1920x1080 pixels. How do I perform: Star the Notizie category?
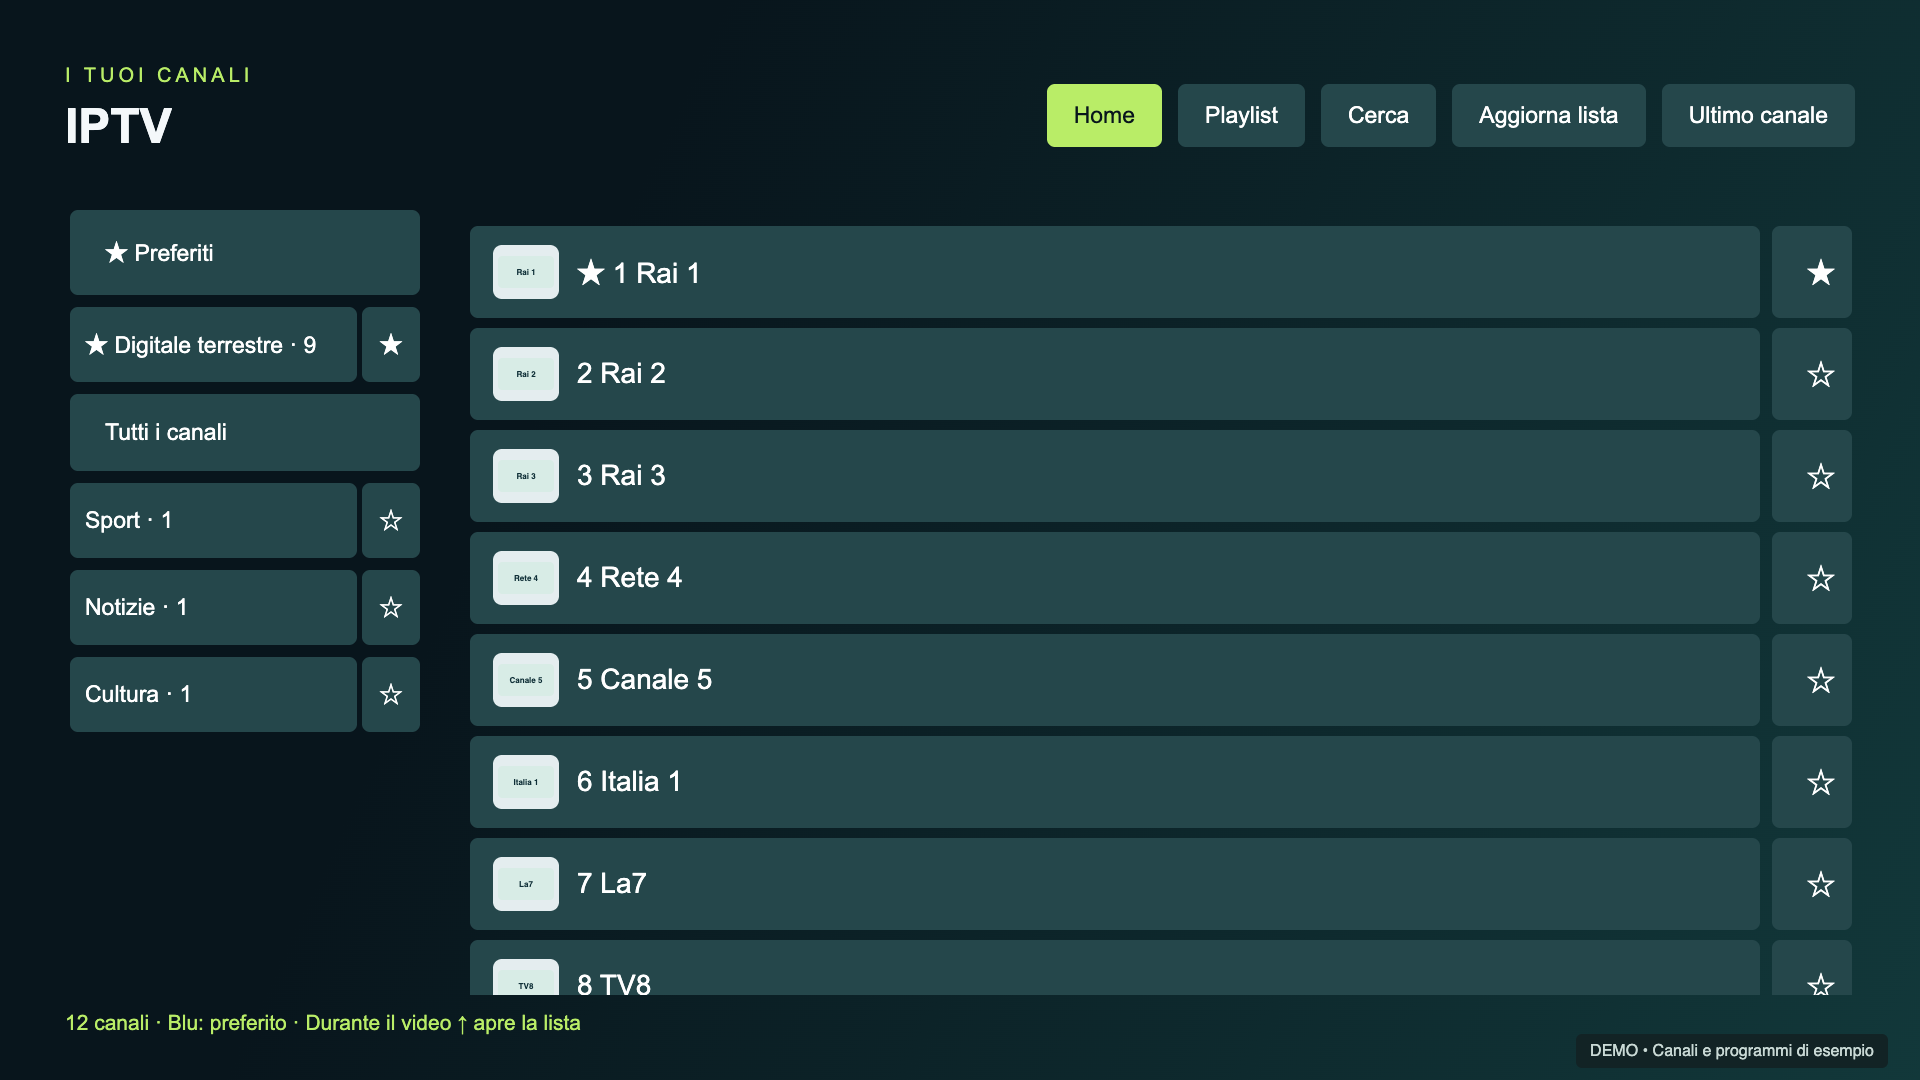point(391,607)
